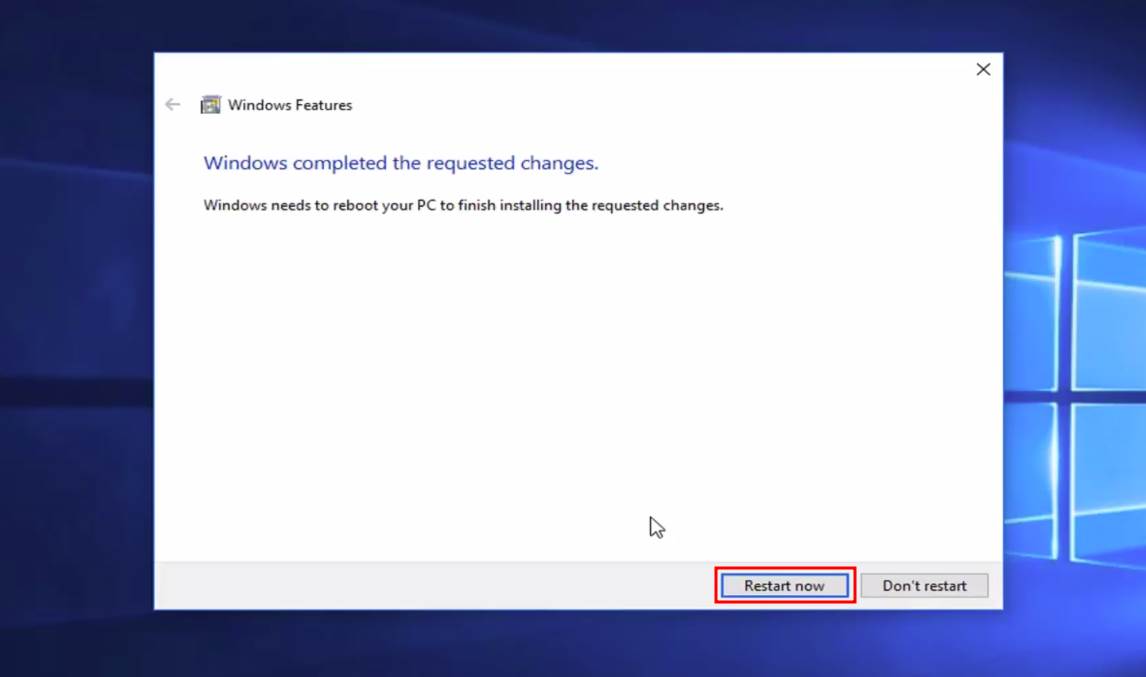Click the reboot instruction message text
1146x677 pixels.
pyautogui.click(x=462, y=205)
